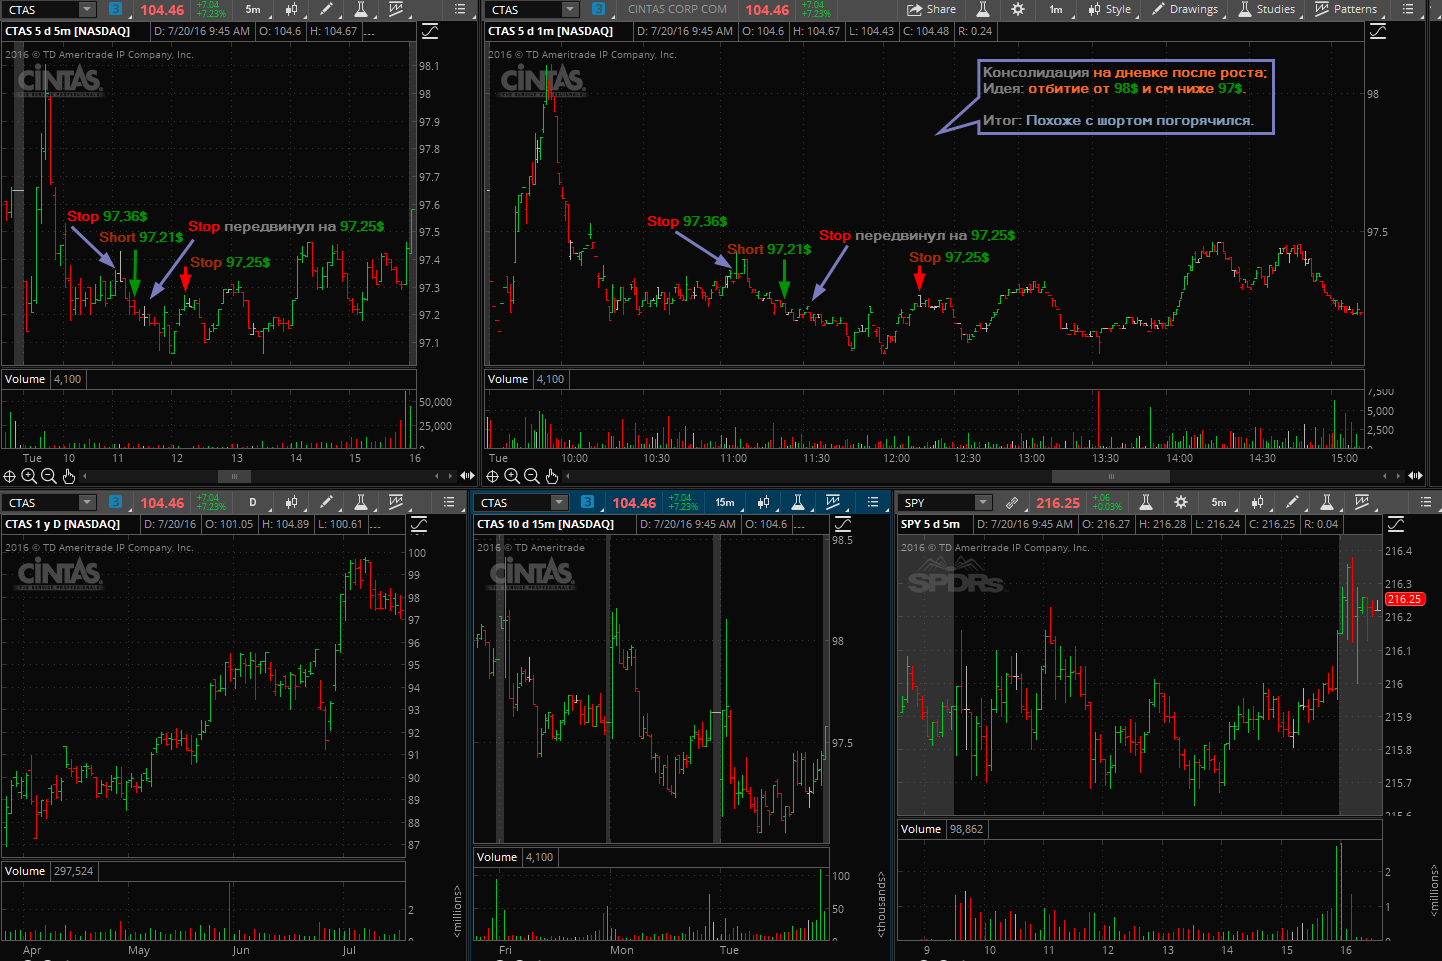Open CTAS symbol dropdown in 1m chart
This screenshot has width=1442, height=961.
click(570, 9)
